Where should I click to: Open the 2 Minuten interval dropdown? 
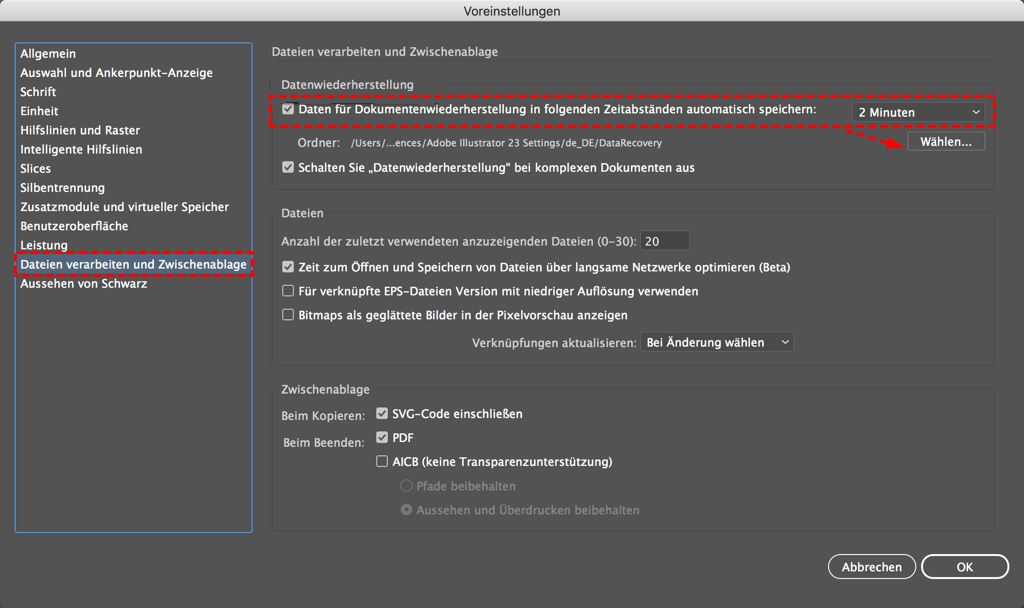click(919, 112)
